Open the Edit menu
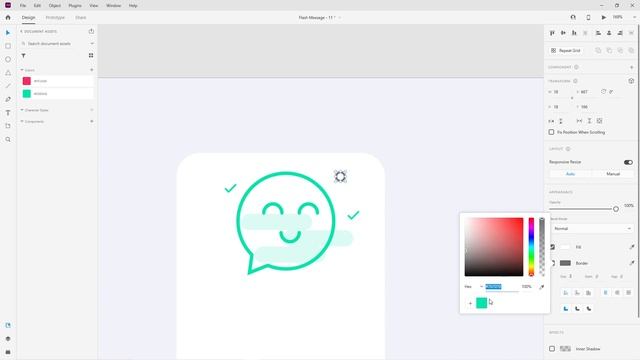640x360 pixels. point(37,6)
